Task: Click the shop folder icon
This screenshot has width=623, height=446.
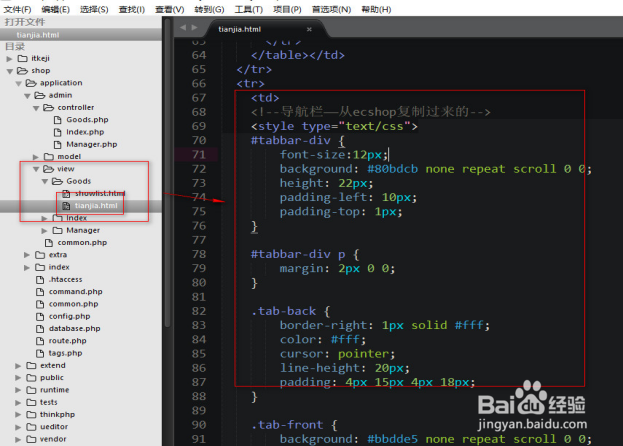Action: 23,71
